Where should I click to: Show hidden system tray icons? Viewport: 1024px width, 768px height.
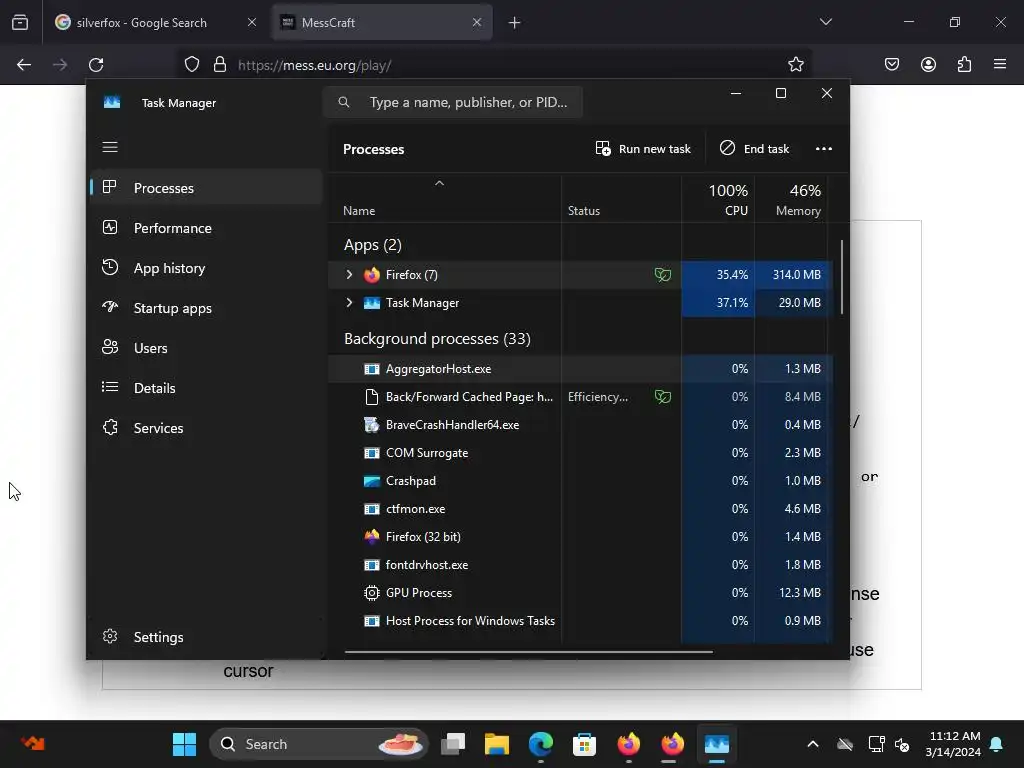tap(813, 744)
